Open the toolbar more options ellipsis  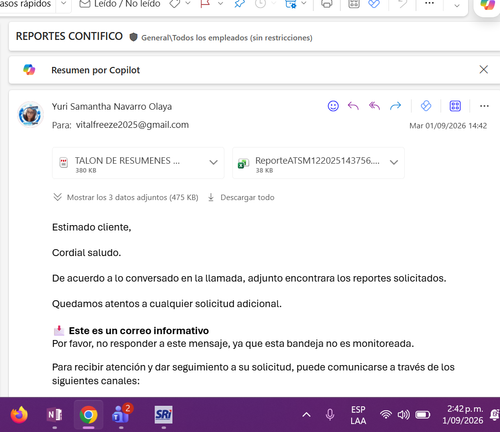pos(429,3)
